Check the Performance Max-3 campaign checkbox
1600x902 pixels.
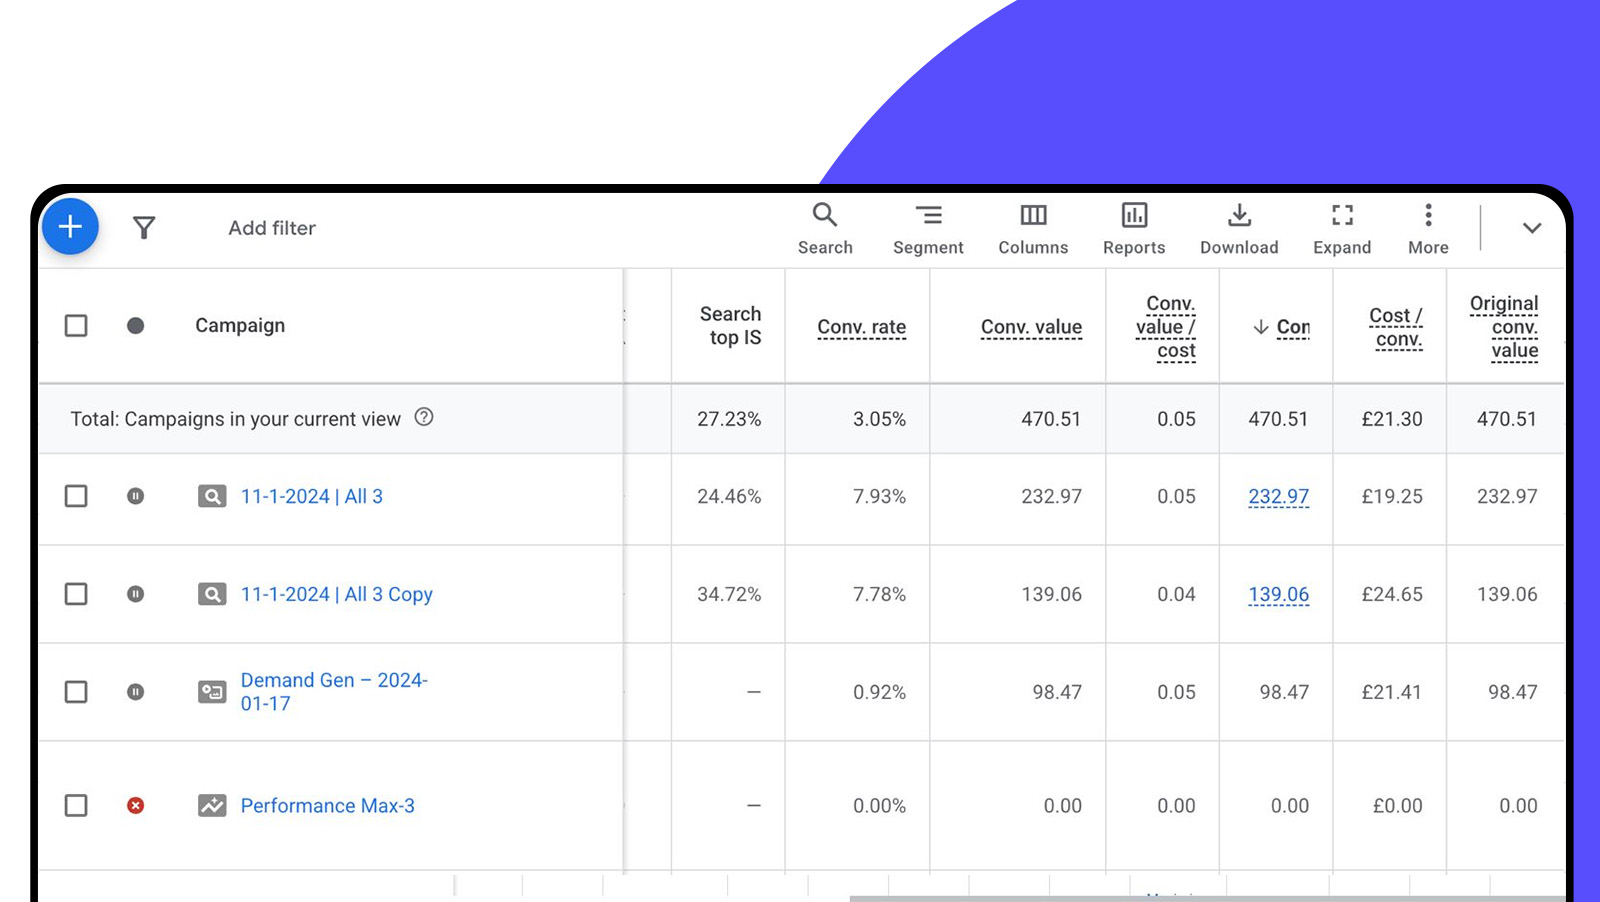coord(76,806)
